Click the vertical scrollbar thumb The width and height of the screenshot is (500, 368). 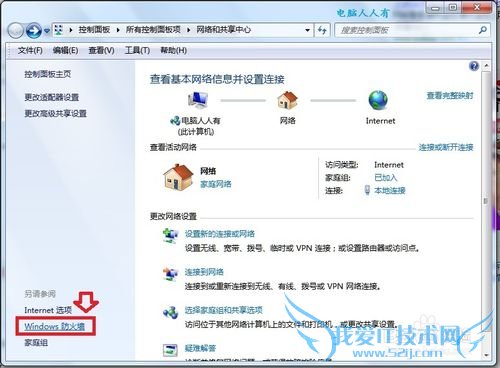click(486, 201)
